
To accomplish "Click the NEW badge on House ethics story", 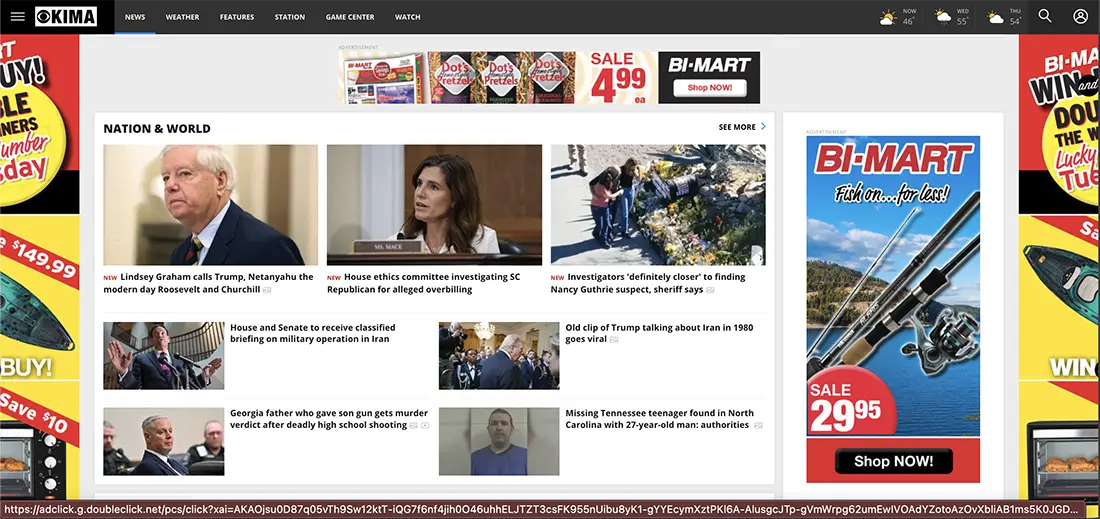I will [x=334, y=278].
